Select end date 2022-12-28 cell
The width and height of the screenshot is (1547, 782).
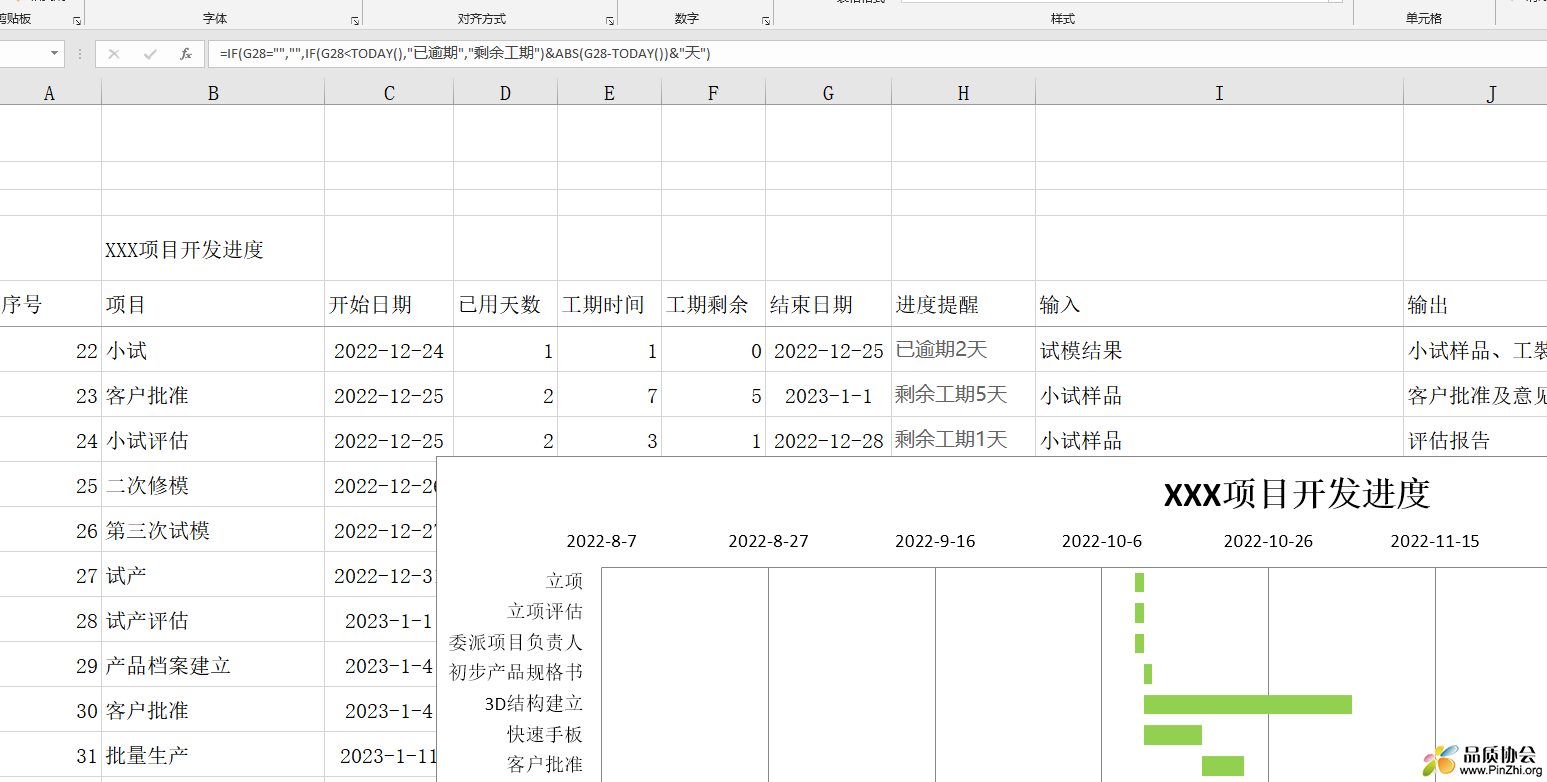click(828, 439)
